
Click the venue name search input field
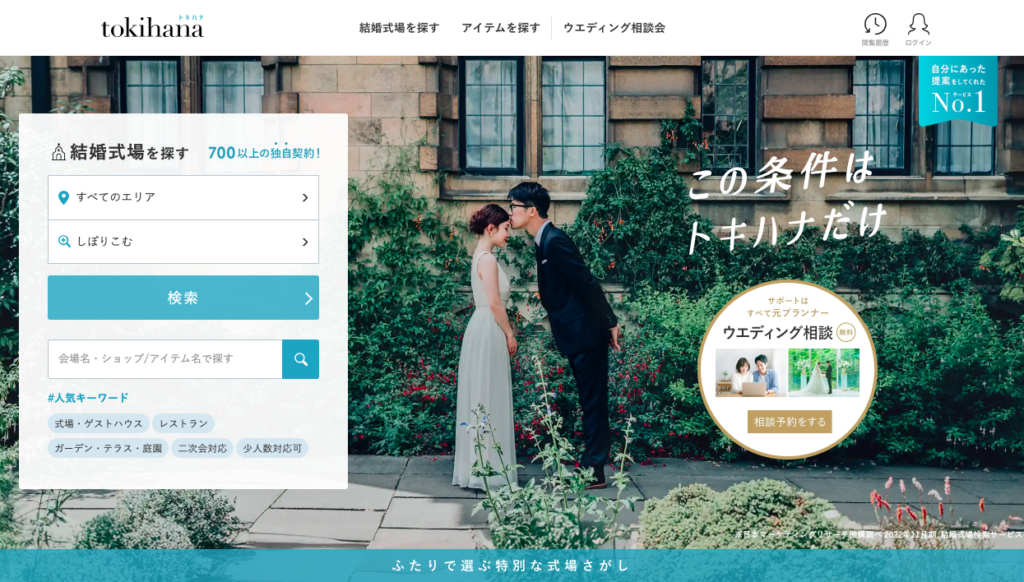click(x=165, y=359)
